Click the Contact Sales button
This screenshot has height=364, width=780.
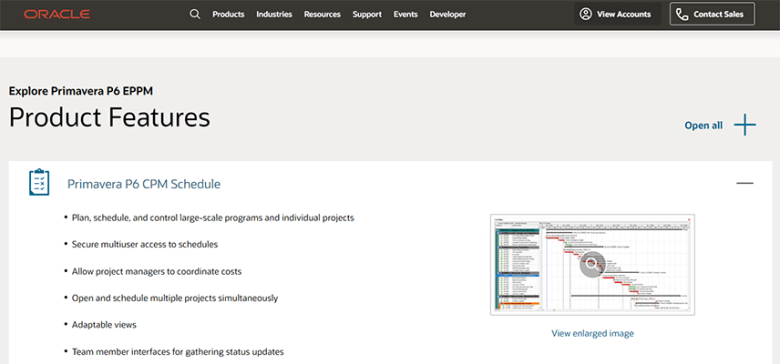pyautogui.click(x=712, y=14)
